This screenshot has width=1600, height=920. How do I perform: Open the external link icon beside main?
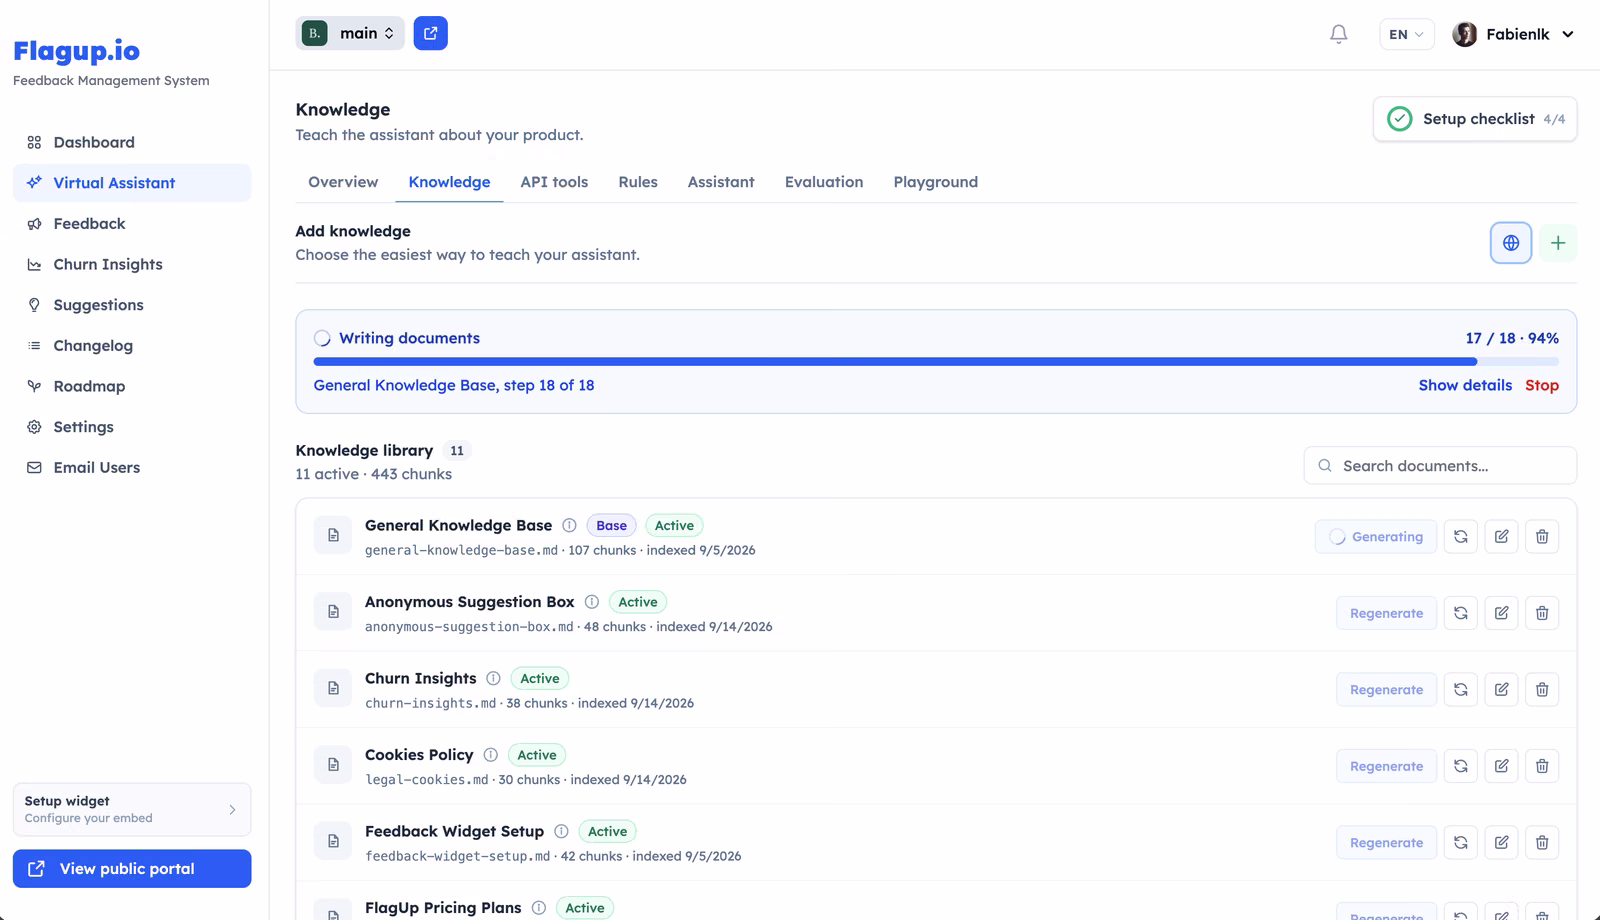point(431,33)
